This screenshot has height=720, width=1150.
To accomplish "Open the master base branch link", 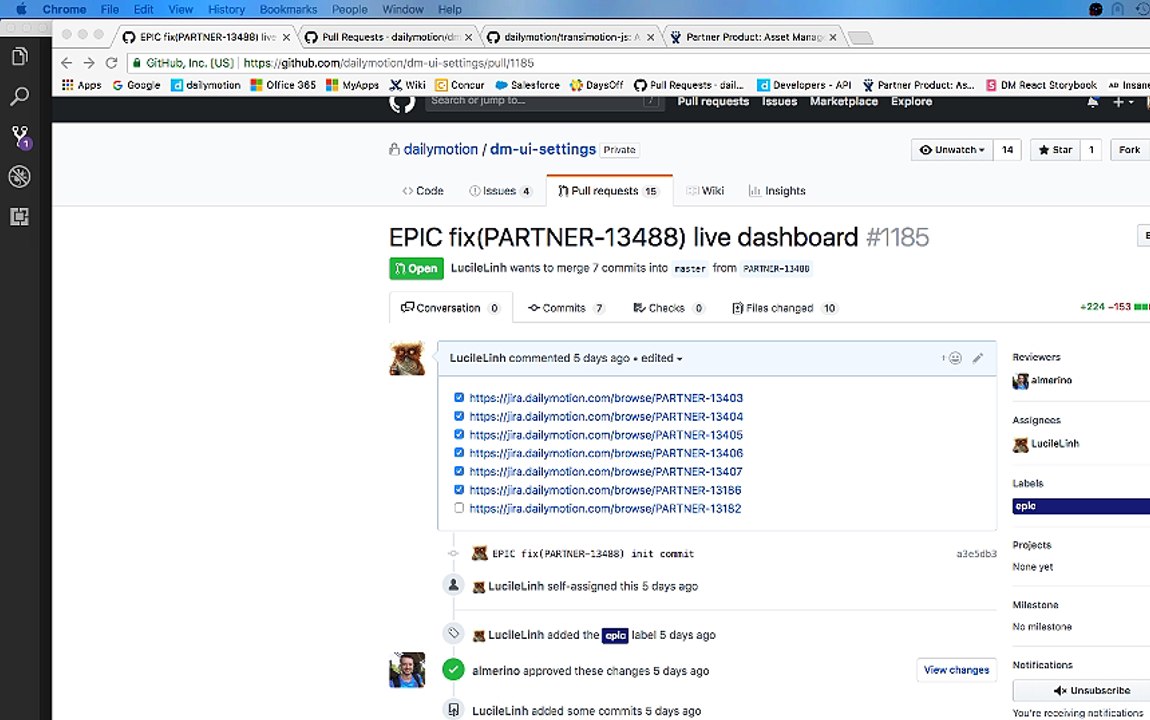I will coord(689,268).
